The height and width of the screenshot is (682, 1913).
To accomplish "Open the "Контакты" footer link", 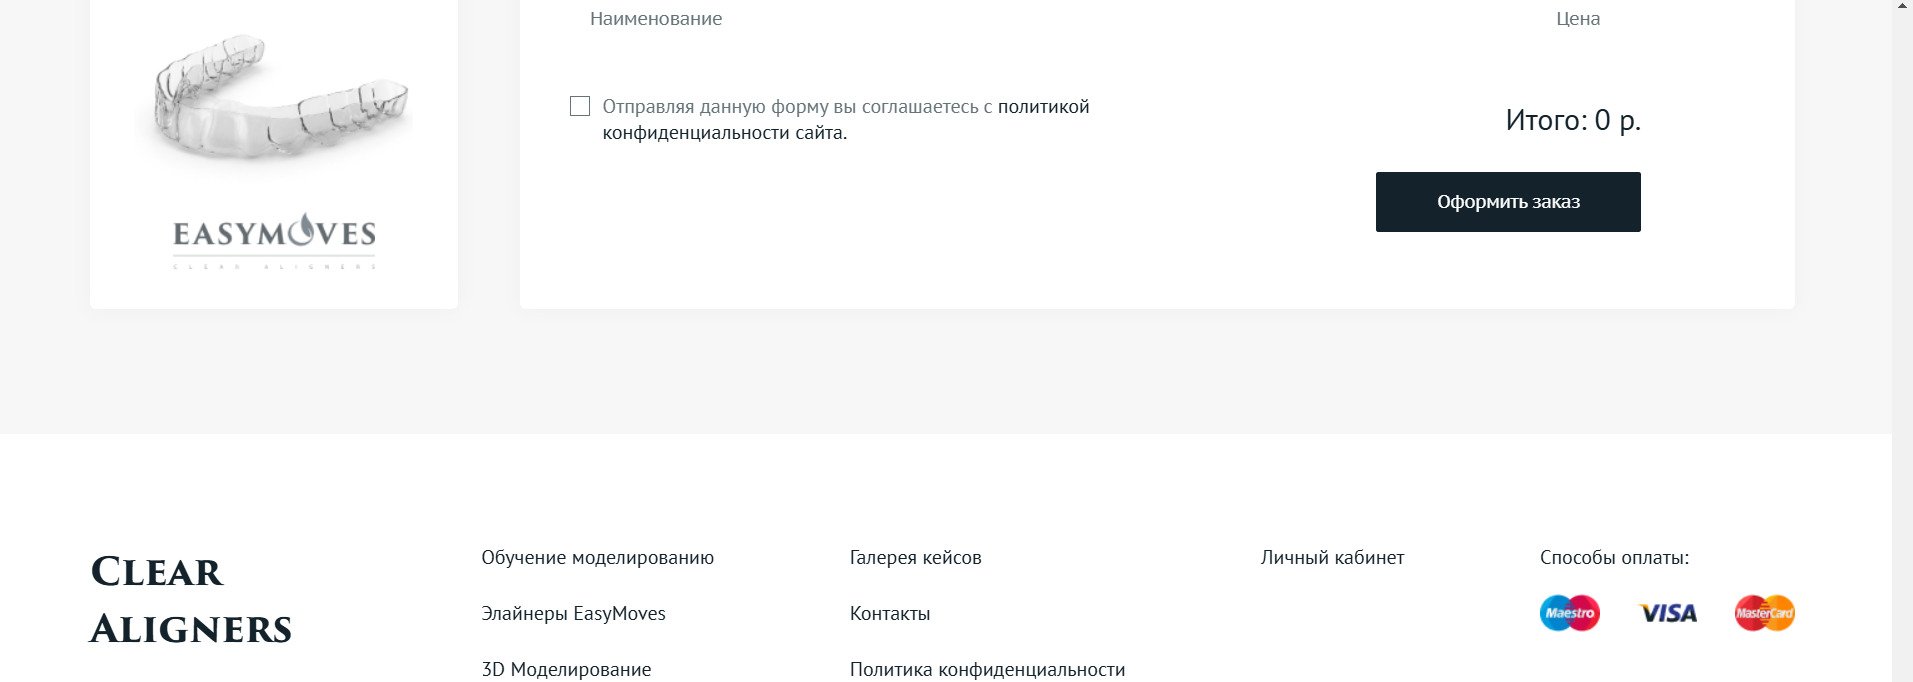I will pyautogui.click(x=889, y=614).
